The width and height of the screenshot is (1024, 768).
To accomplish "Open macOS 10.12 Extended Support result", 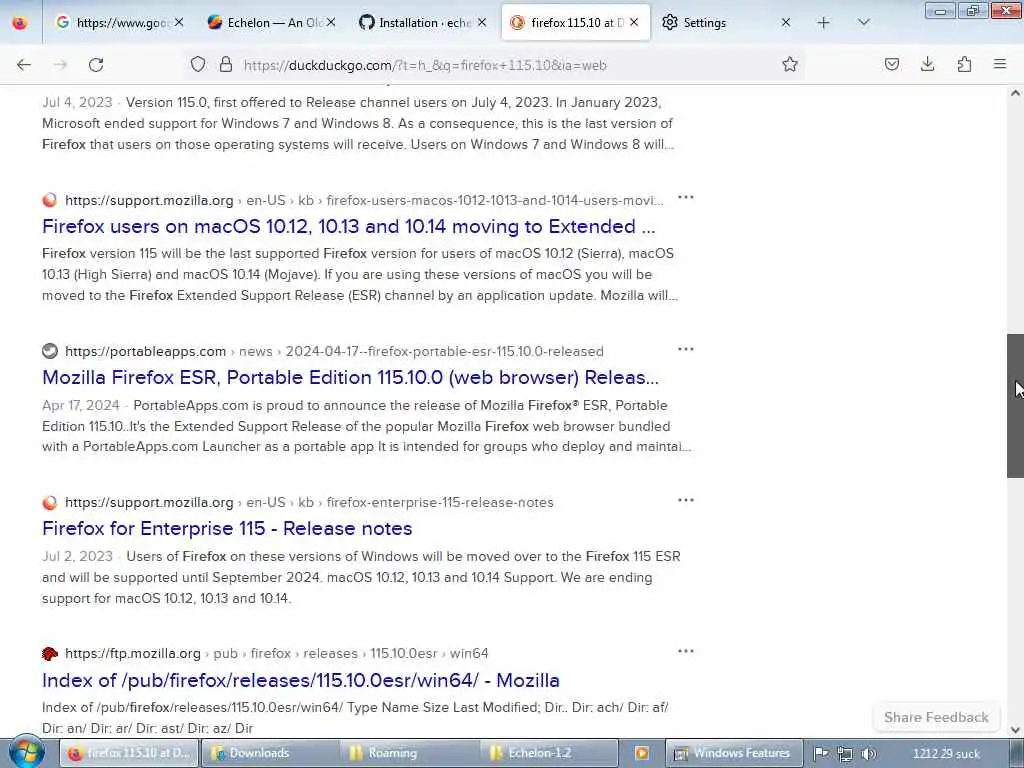I will [x=348, y=227].
